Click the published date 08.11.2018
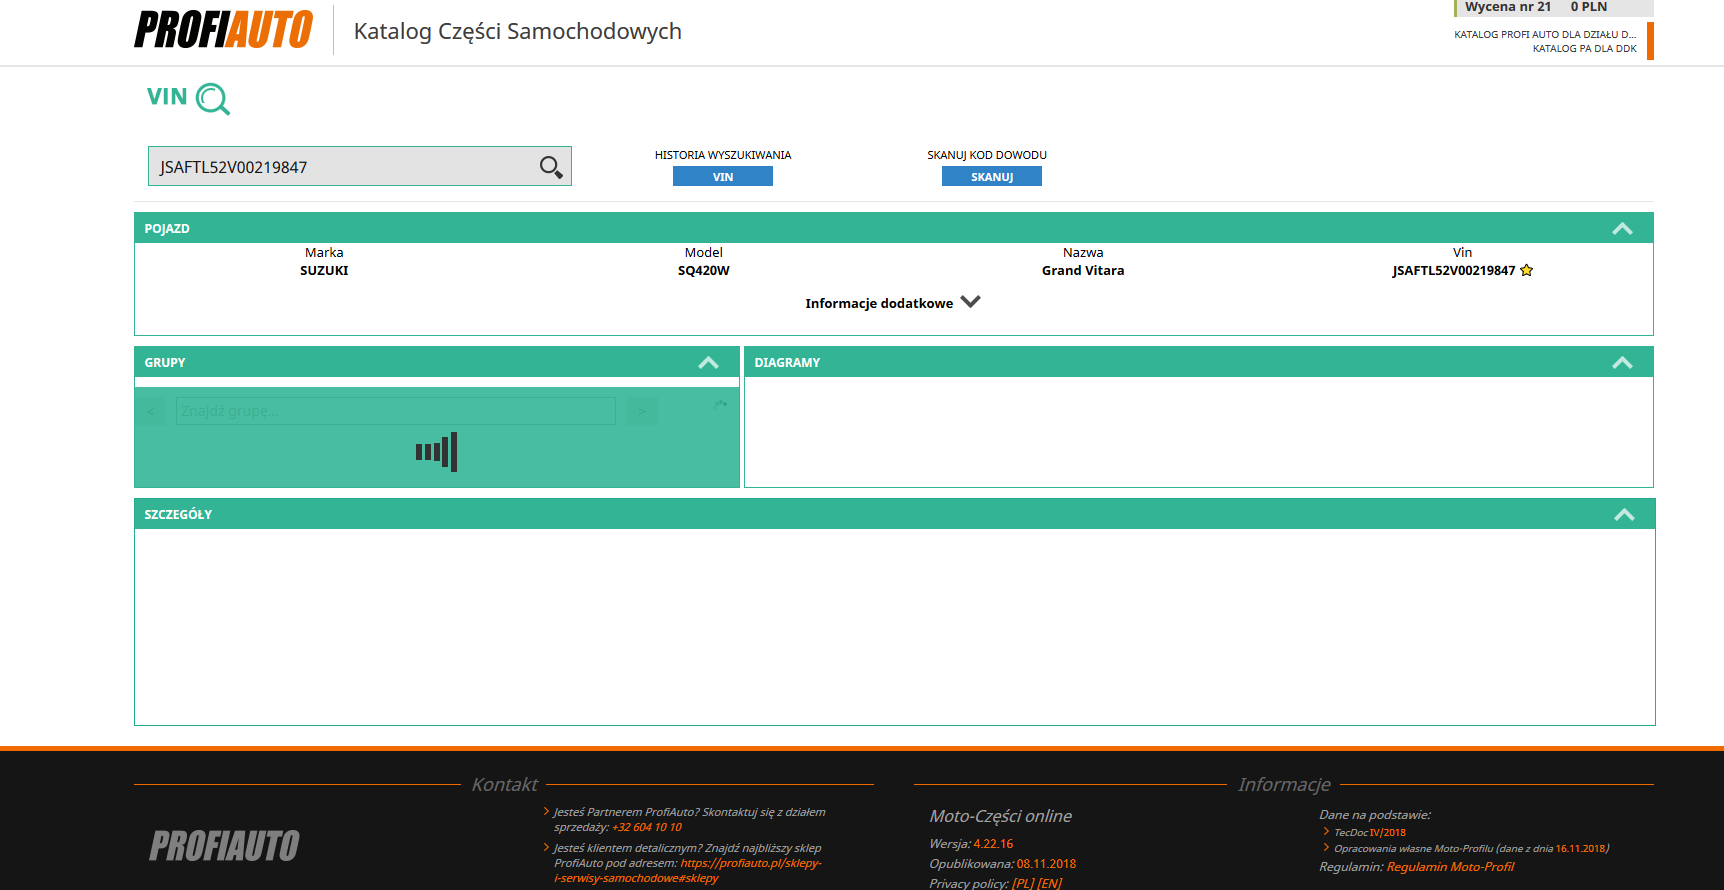The width and height of the screenshot is (1724, 890). click(x=1046, y=864)
